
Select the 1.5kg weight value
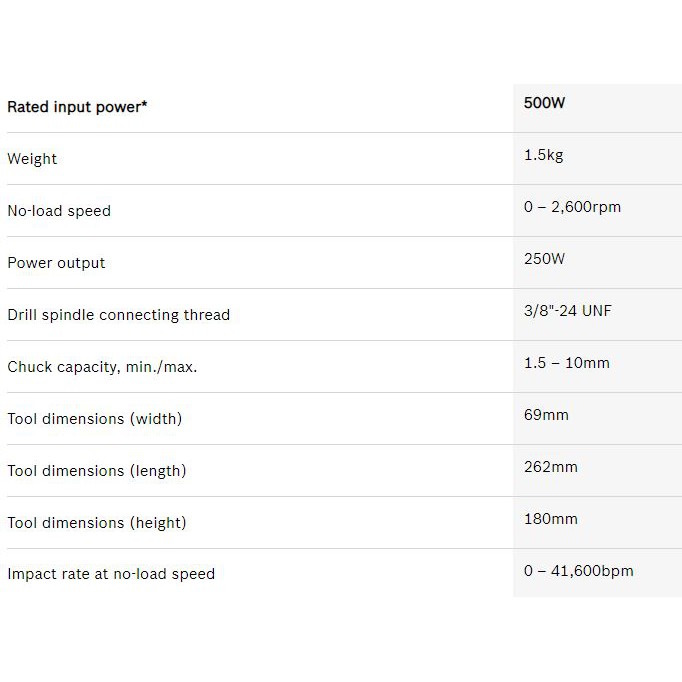544,155
